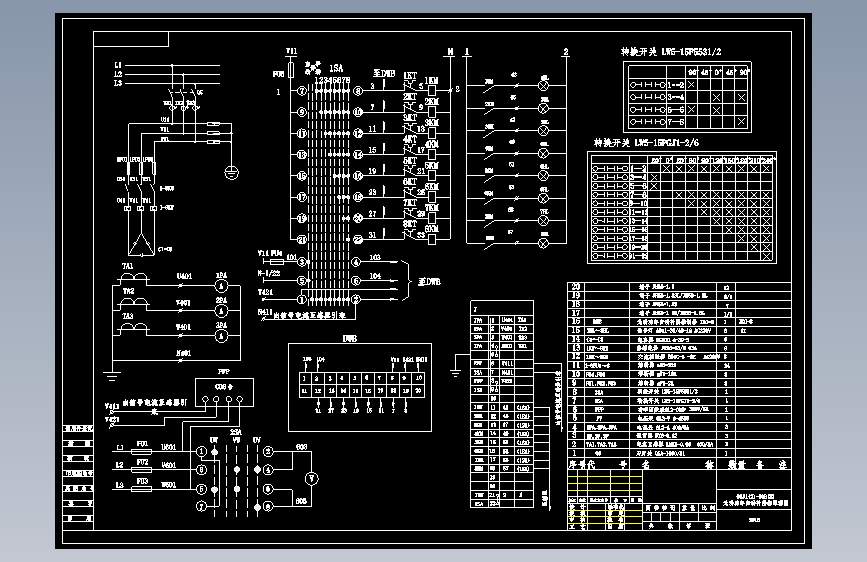Image resolution: width=867 pixels, height=562 pixels.
Task: Click the V11 label above fuse FU5
Action: point(291,51)
